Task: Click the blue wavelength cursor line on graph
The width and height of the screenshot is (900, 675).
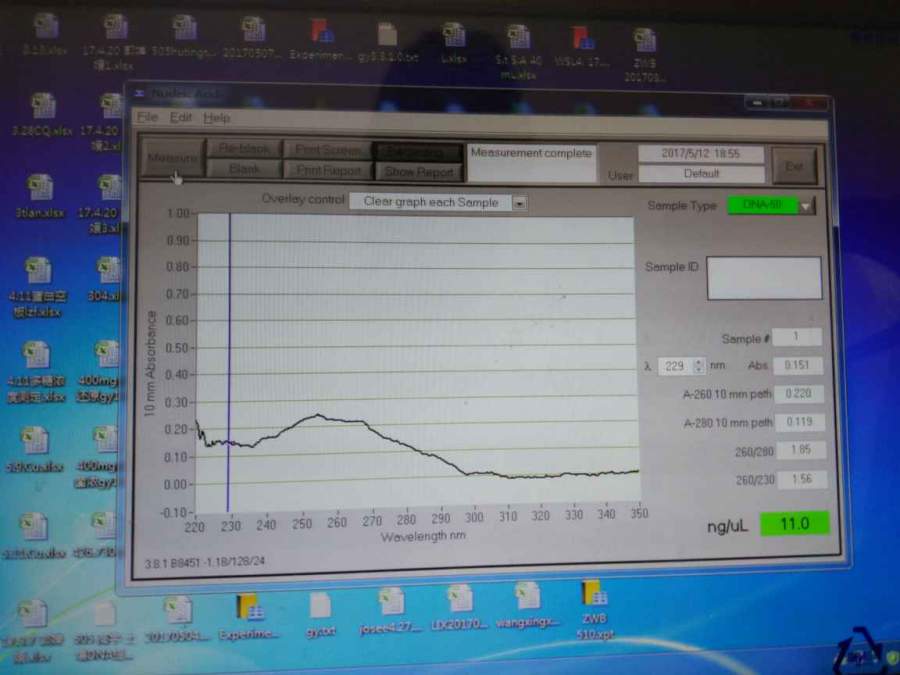Action: pyautogui.click(x=228, y=362)
